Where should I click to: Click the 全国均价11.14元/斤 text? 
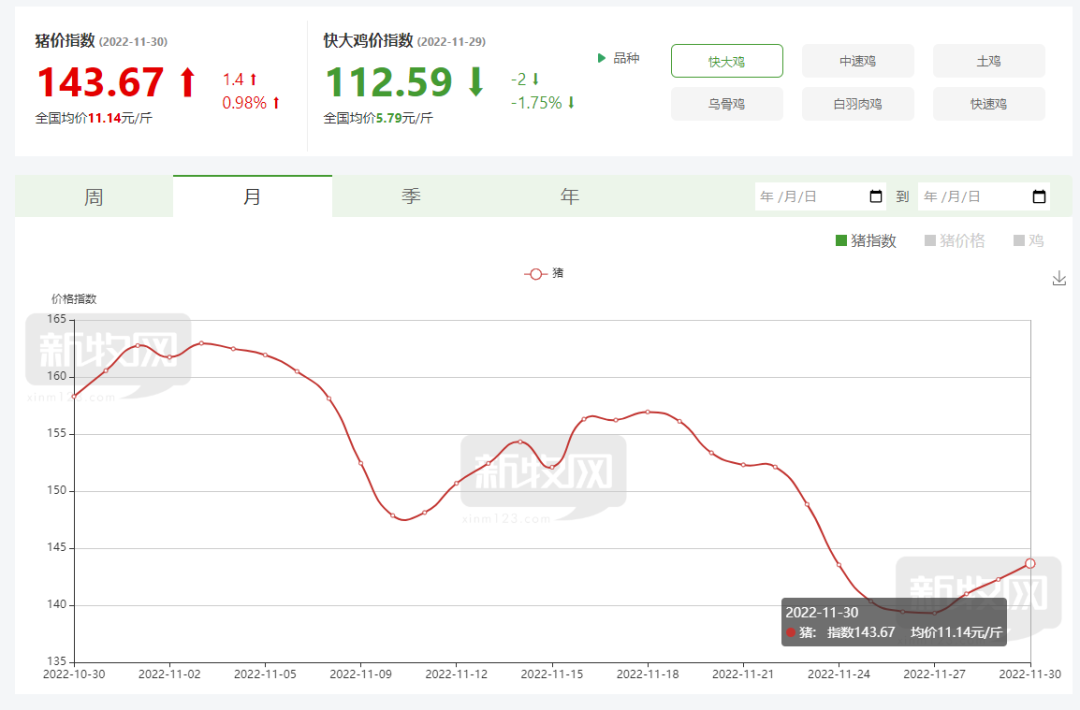[94, 118]
